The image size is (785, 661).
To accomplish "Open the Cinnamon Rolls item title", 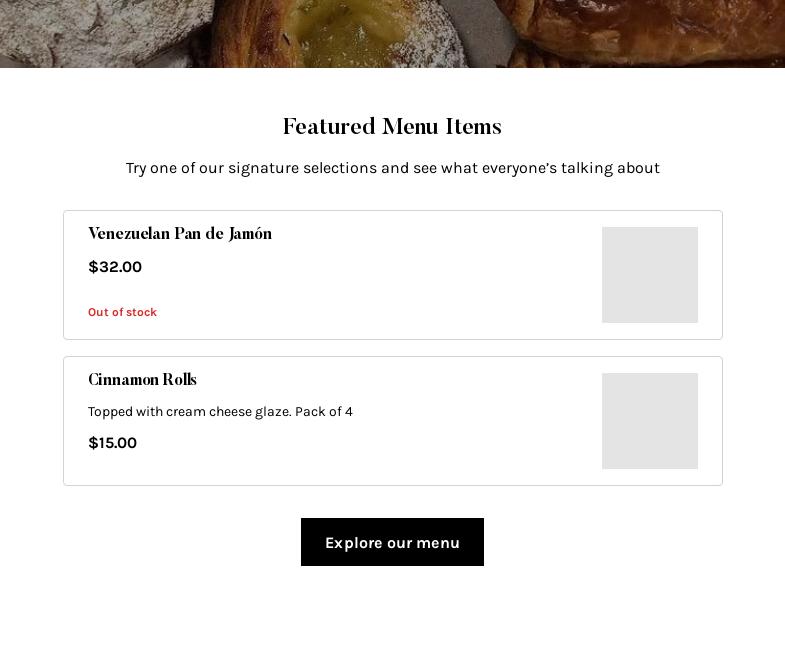I will 142,380.
